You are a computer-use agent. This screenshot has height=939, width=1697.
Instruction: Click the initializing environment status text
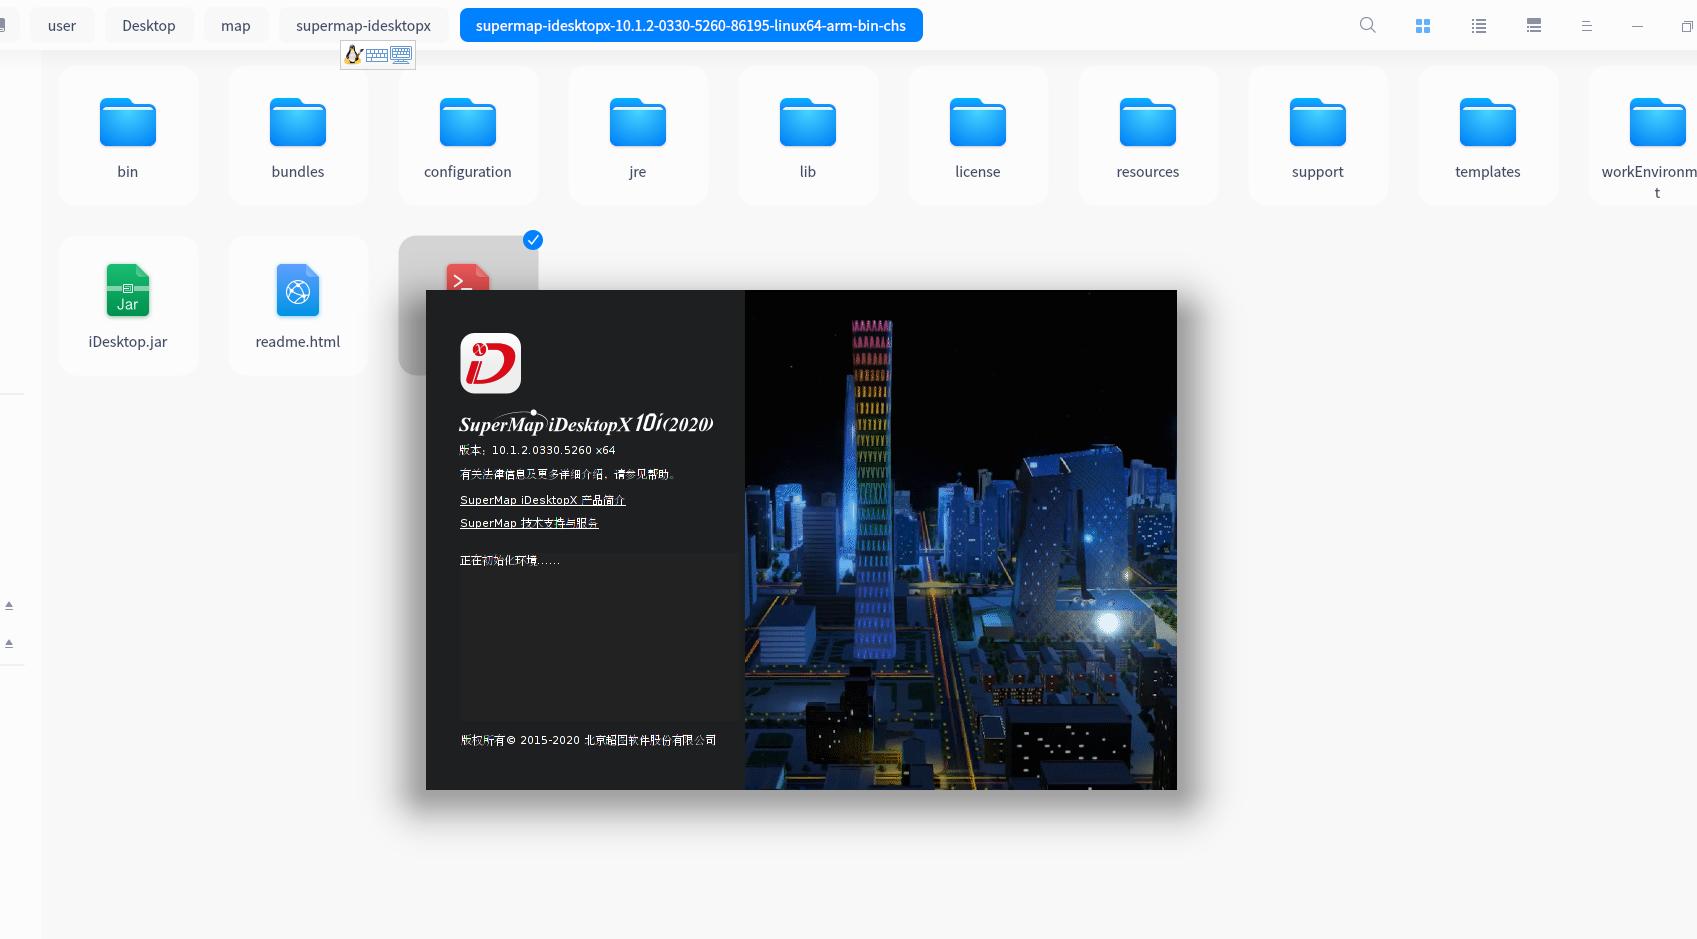point(510,561)
